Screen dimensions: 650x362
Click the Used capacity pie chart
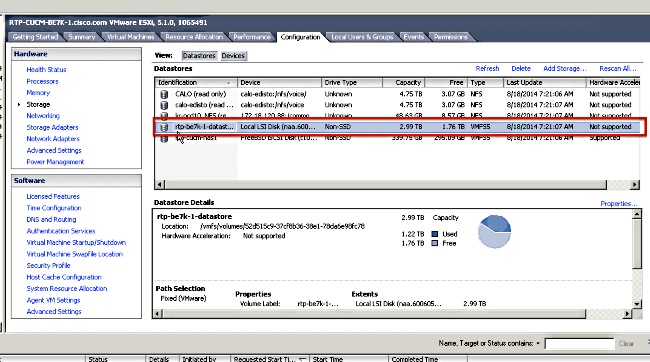pyautogui.click(x=494, y=231)
